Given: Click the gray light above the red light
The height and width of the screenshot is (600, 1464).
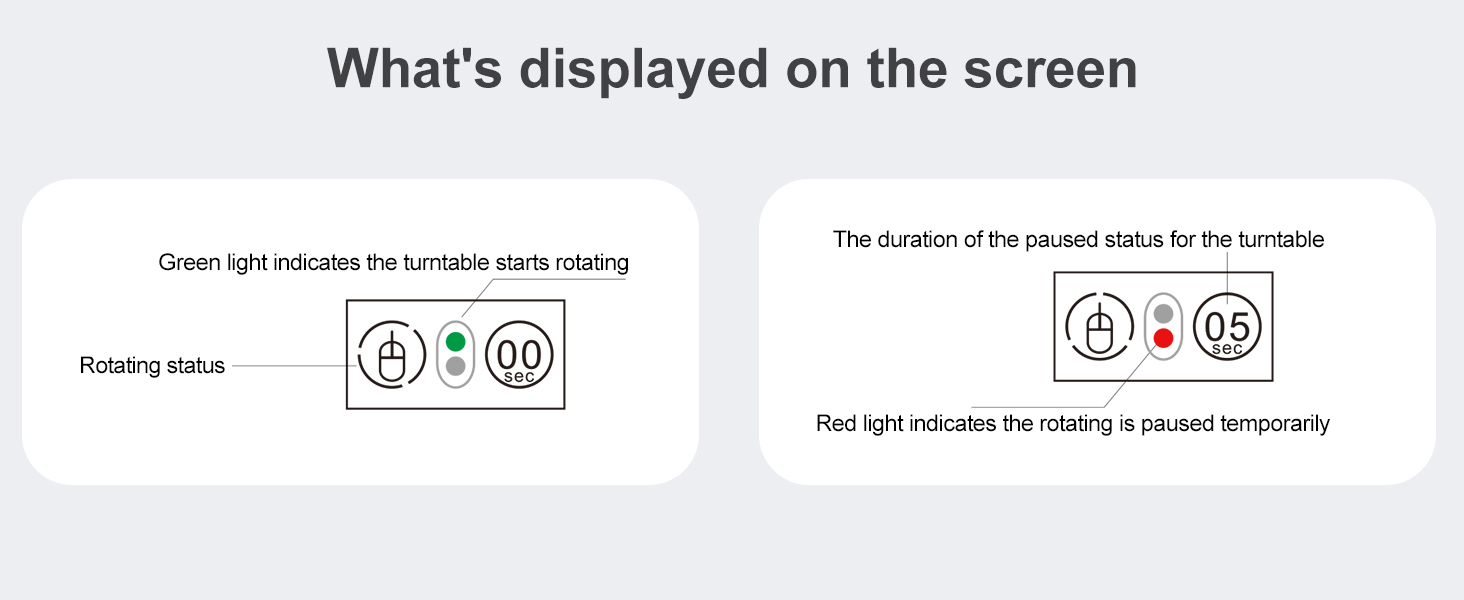Looking at the screenshot, I should 1163,313.
